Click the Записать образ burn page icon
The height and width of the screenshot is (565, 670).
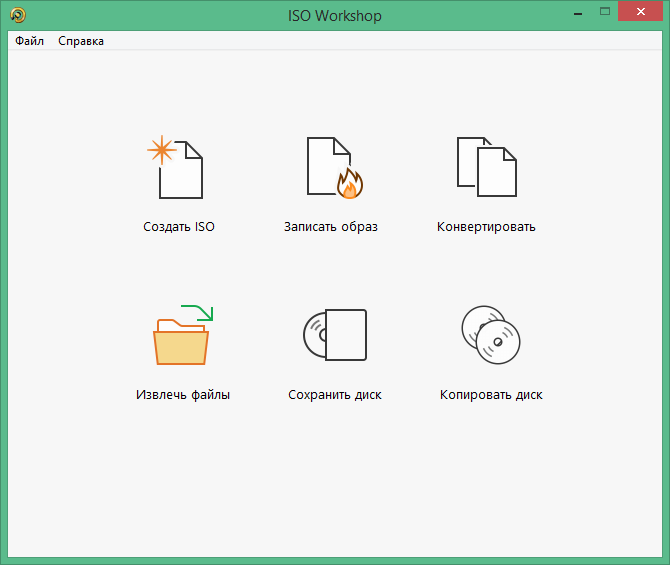(328, 165)
